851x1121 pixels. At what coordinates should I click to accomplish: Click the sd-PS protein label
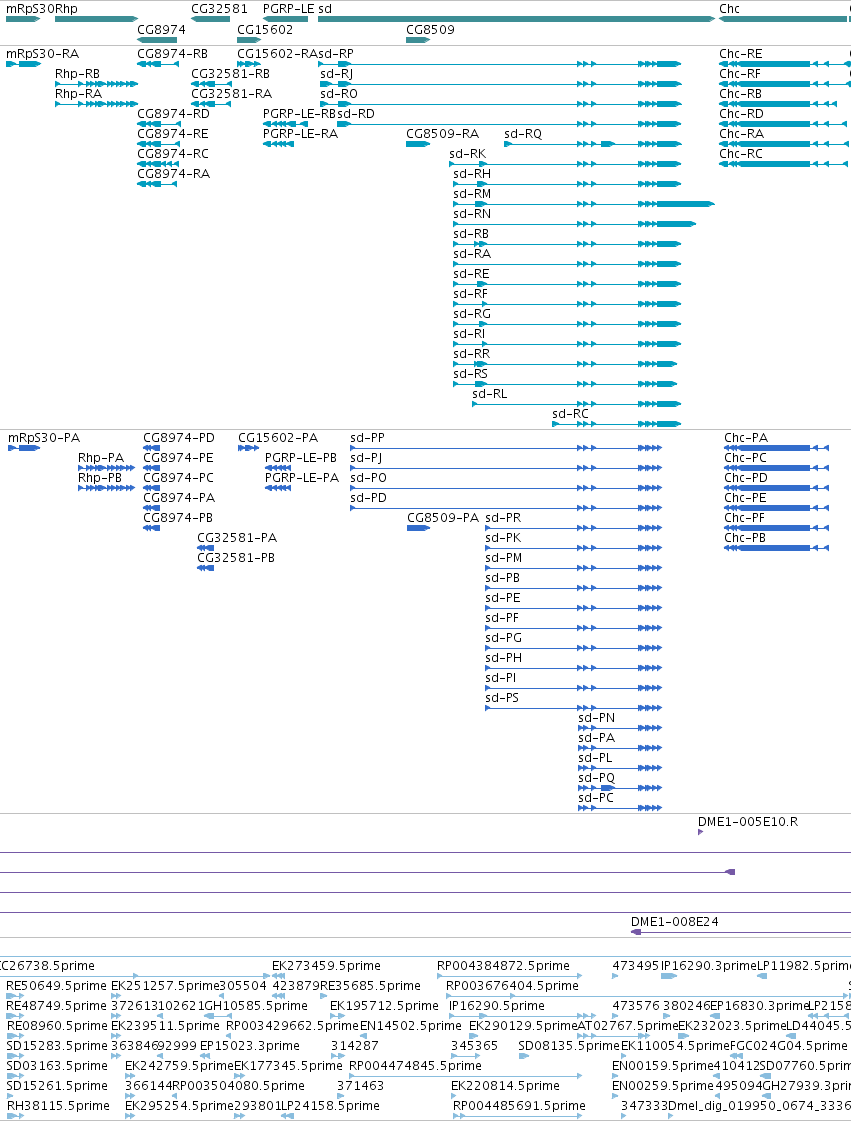tap(502, 698)
